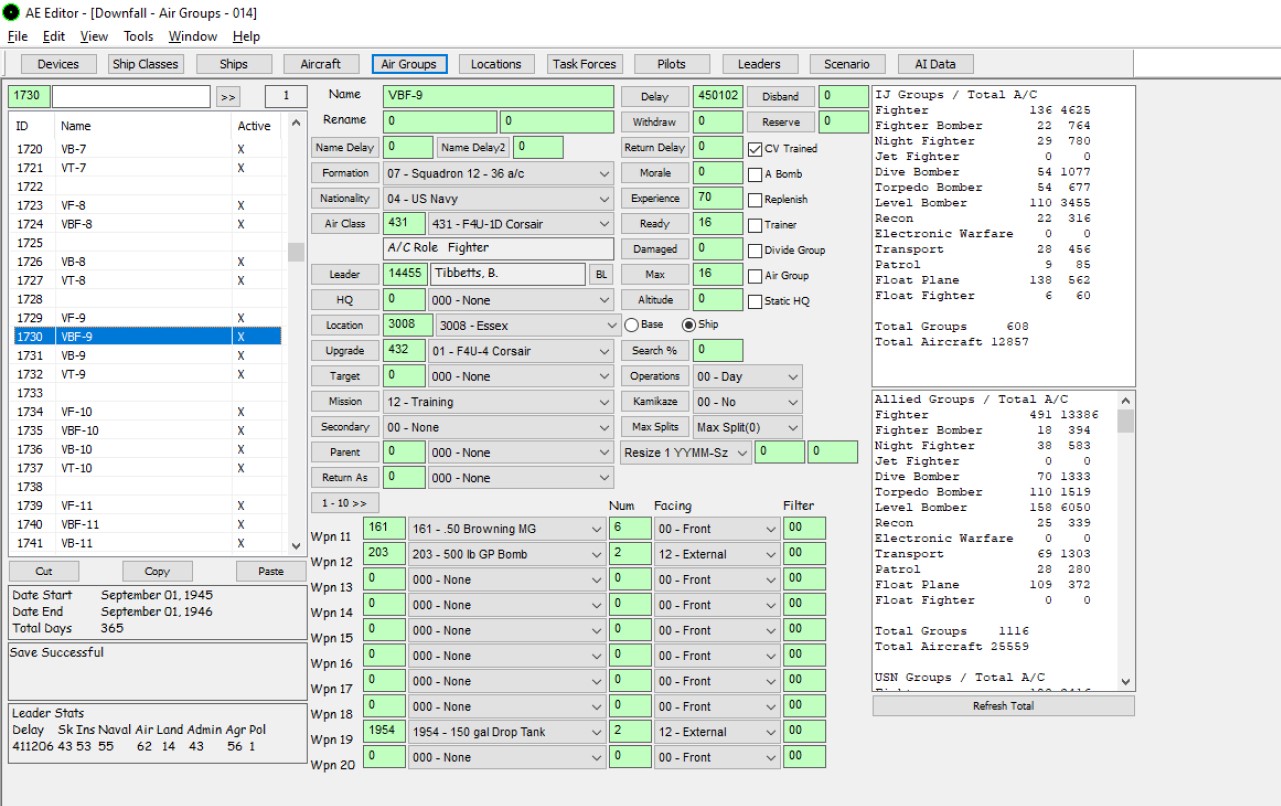The width and height of the screenshot is (1281, 806).
Task: Click the Copy button
Action: (x=157, y=572)
